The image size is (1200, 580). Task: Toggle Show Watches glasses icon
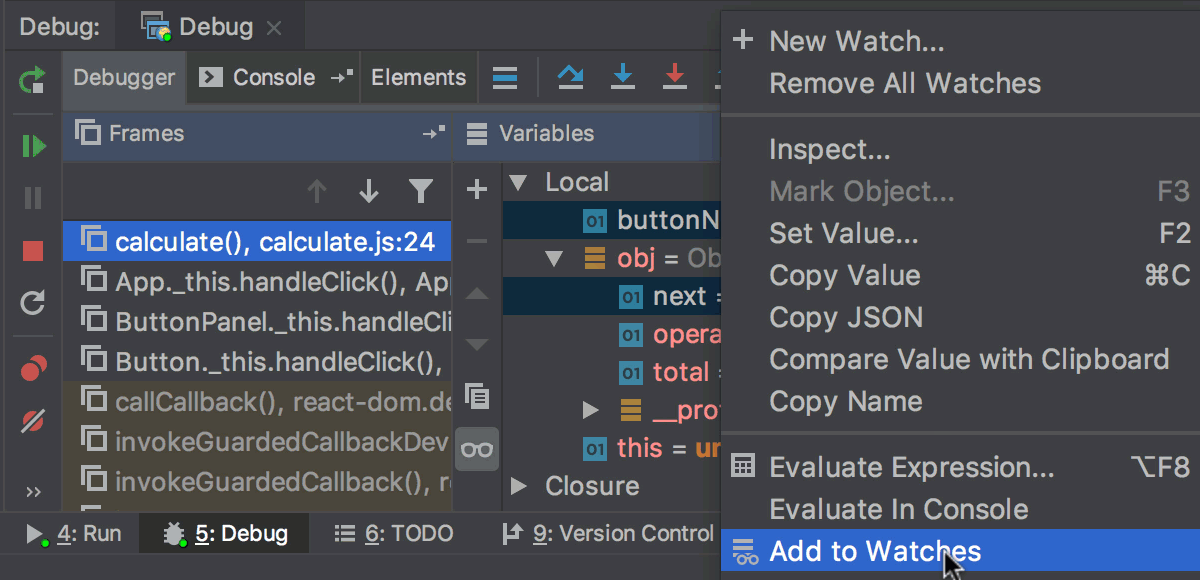(x=477, y=449)
